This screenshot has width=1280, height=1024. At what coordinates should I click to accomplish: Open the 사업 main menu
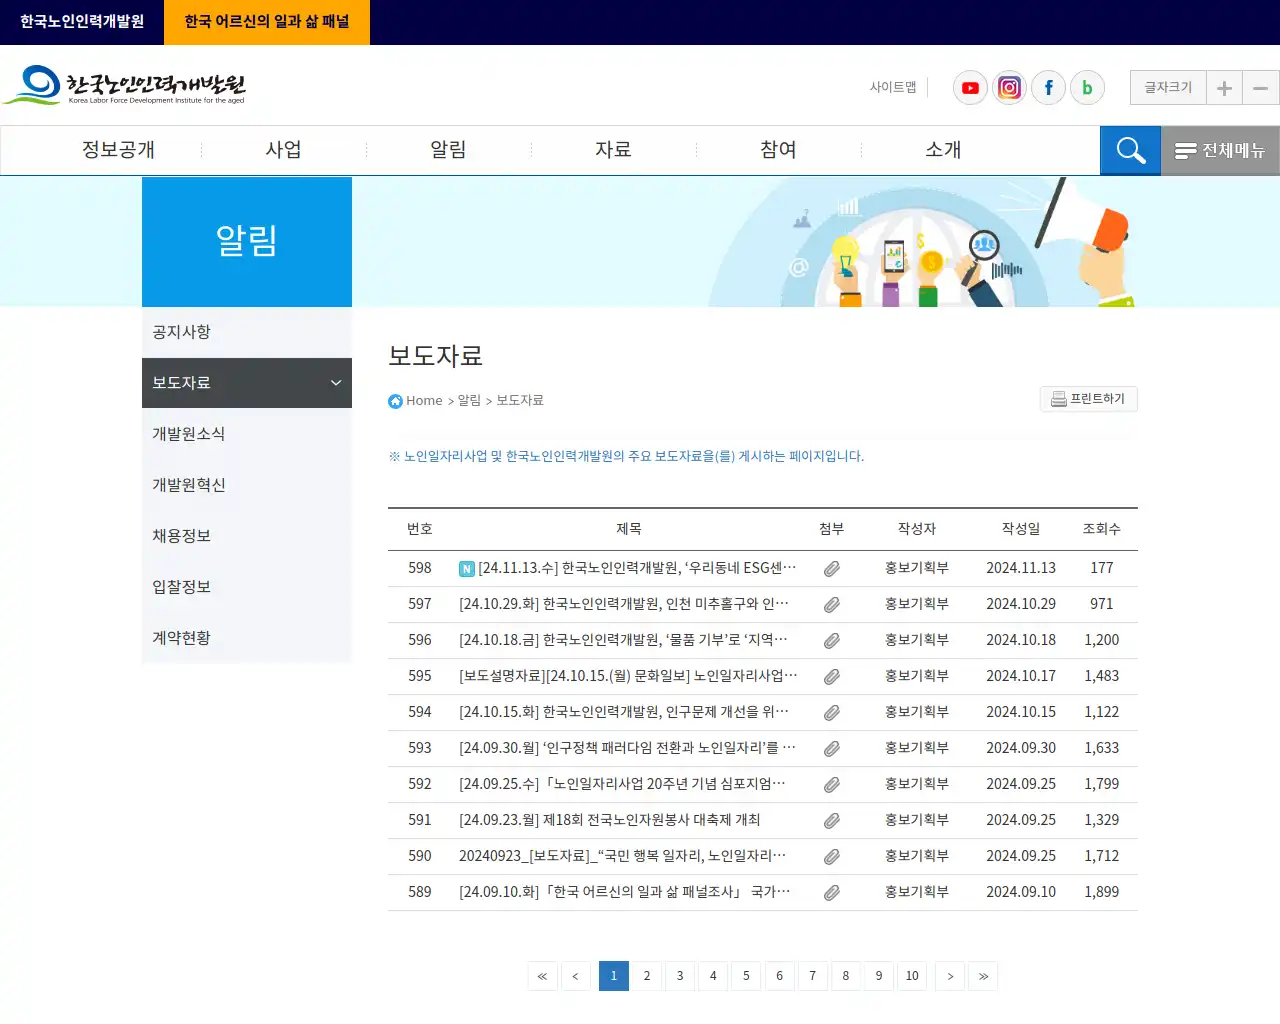283,150
